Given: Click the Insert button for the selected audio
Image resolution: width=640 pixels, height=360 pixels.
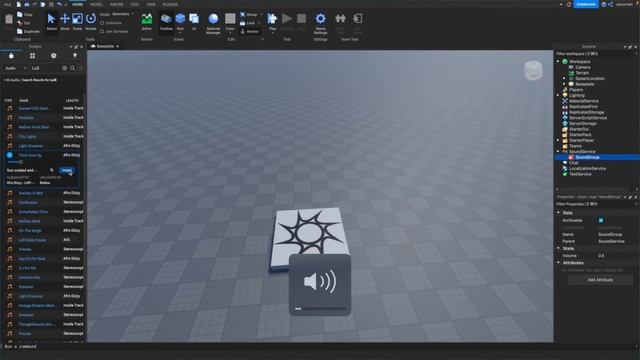Looking at the screenshot, I should [67, 170].
